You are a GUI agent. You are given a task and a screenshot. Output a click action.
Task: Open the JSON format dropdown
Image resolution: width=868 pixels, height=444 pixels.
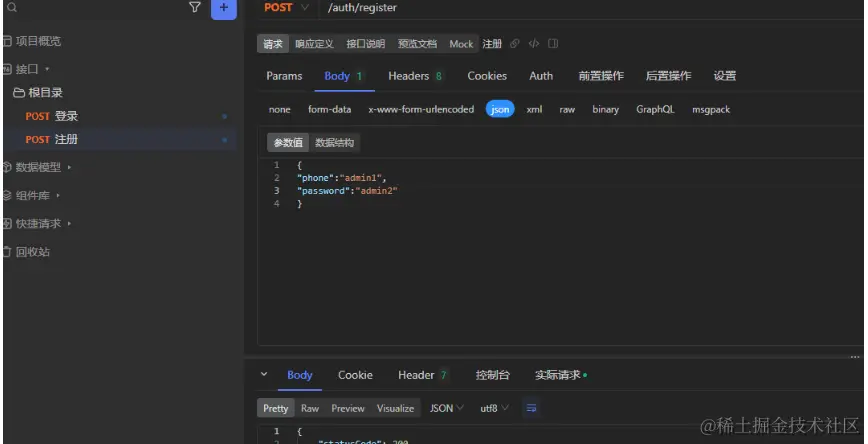tap(447, 409)
